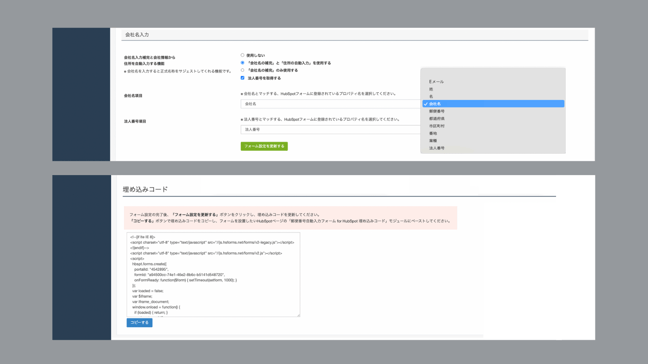Select 会社名の補完 のみ使用する radio option
Viewport: 648px width, 364px height.
pyautogui.click(x=243, y=70)
